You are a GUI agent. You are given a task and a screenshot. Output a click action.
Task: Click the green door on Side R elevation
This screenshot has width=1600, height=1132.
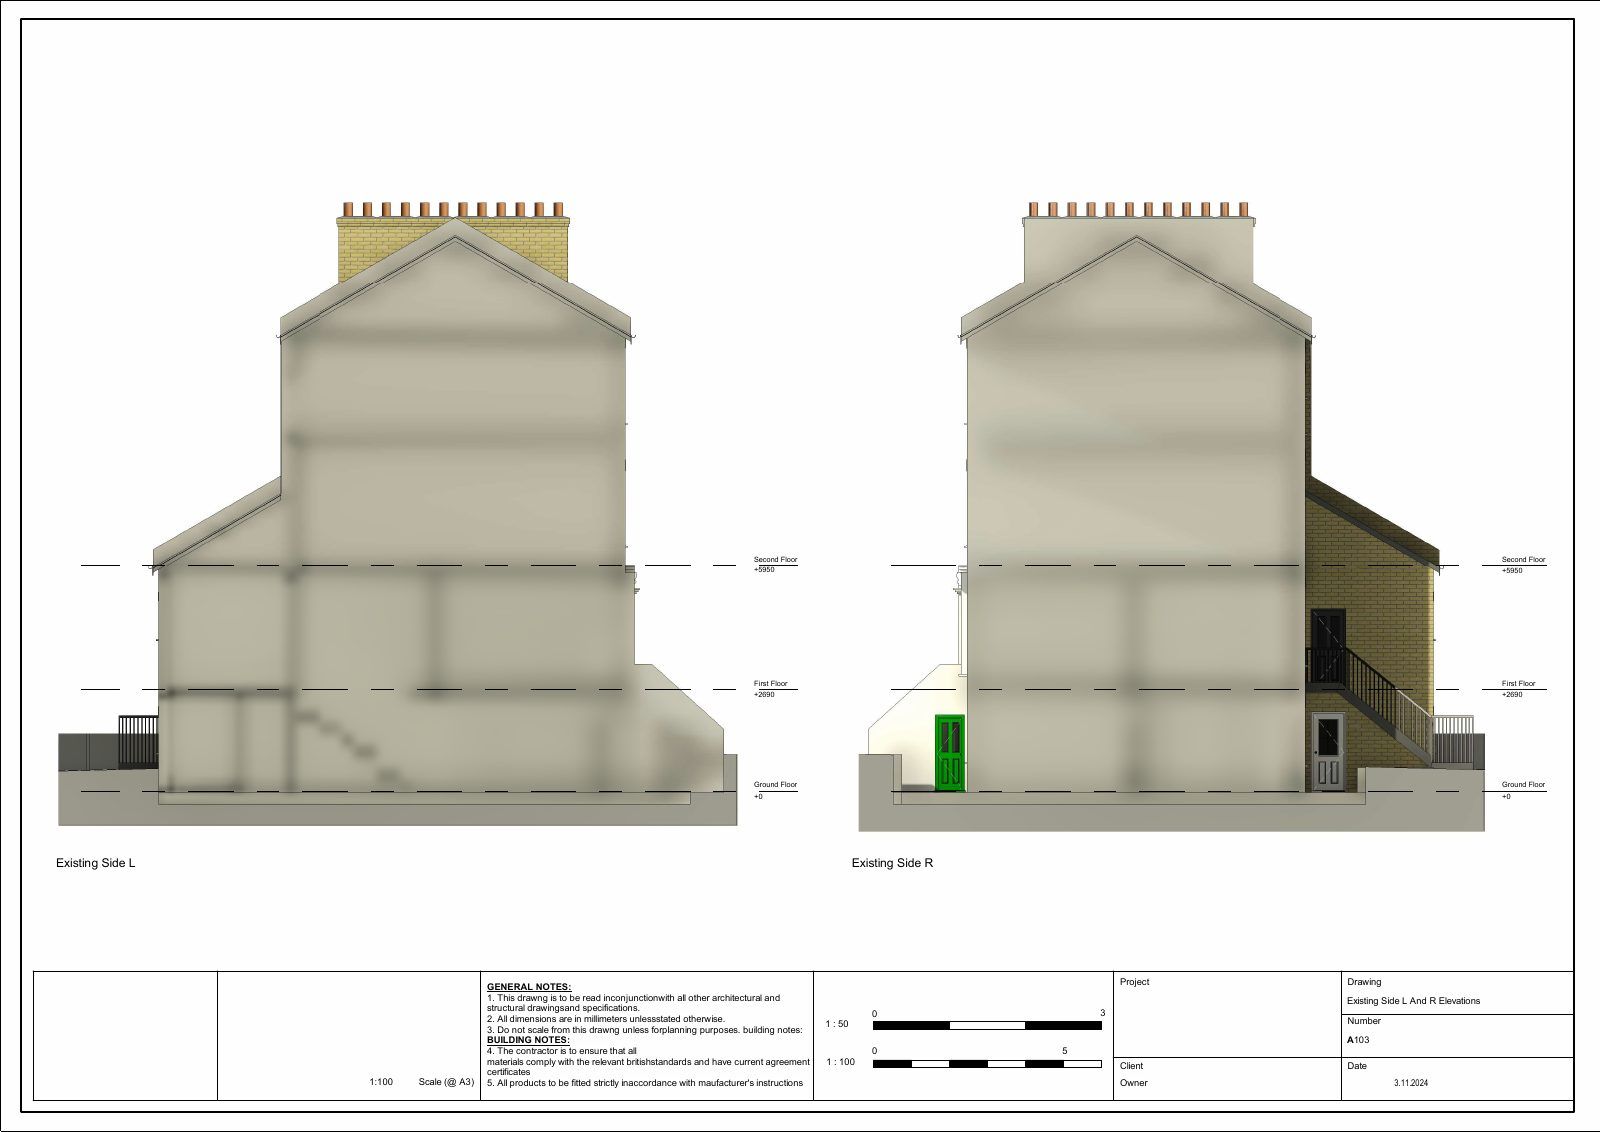click(950, 753)
